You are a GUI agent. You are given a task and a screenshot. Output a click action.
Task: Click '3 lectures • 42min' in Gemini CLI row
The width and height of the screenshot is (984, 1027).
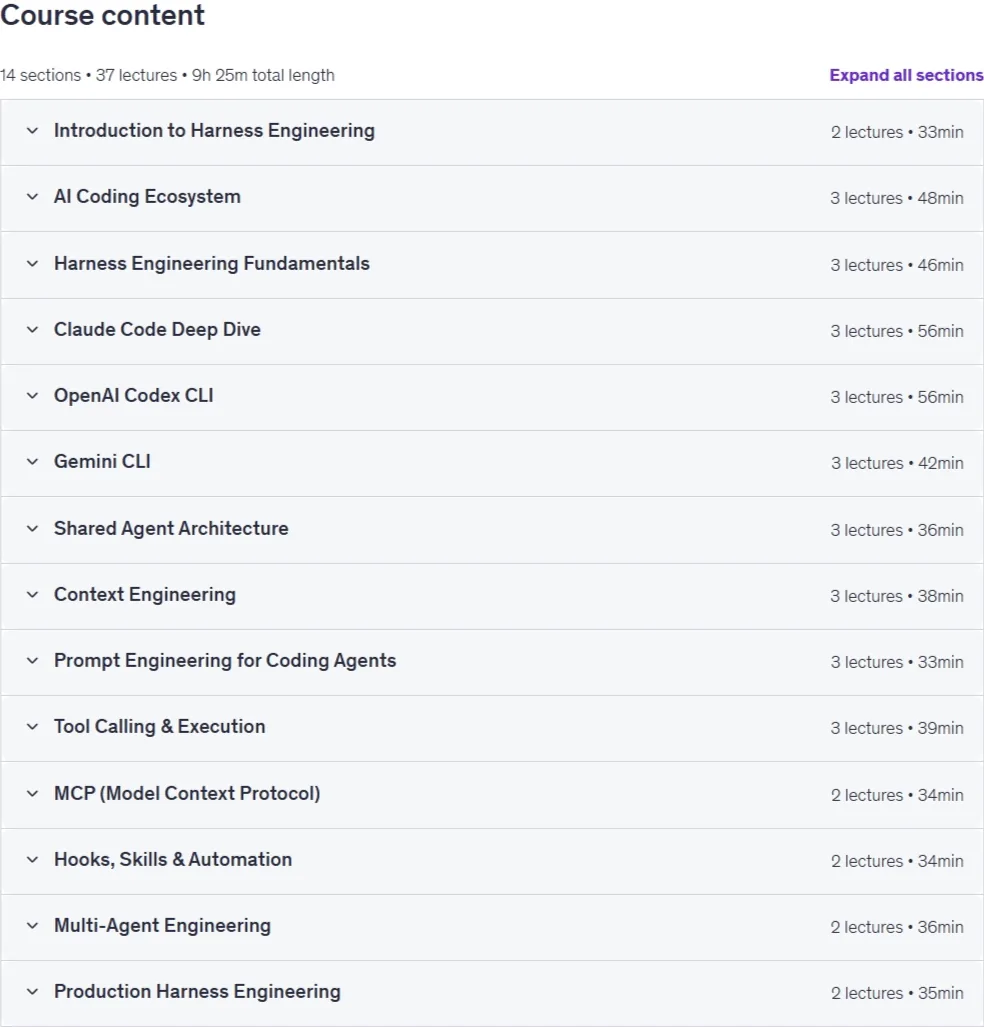point(897,463)
